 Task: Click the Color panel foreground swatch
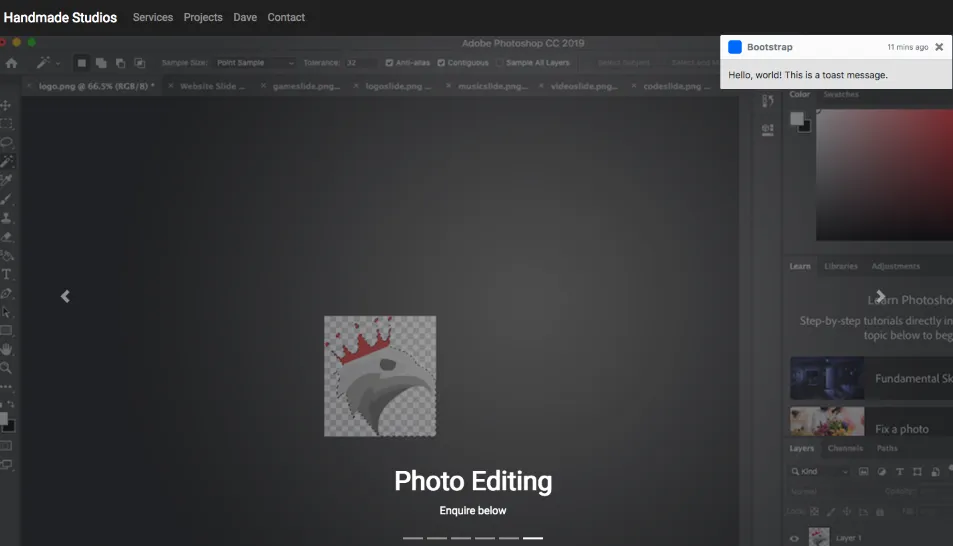pyautogui.click(x=797, y=119)
